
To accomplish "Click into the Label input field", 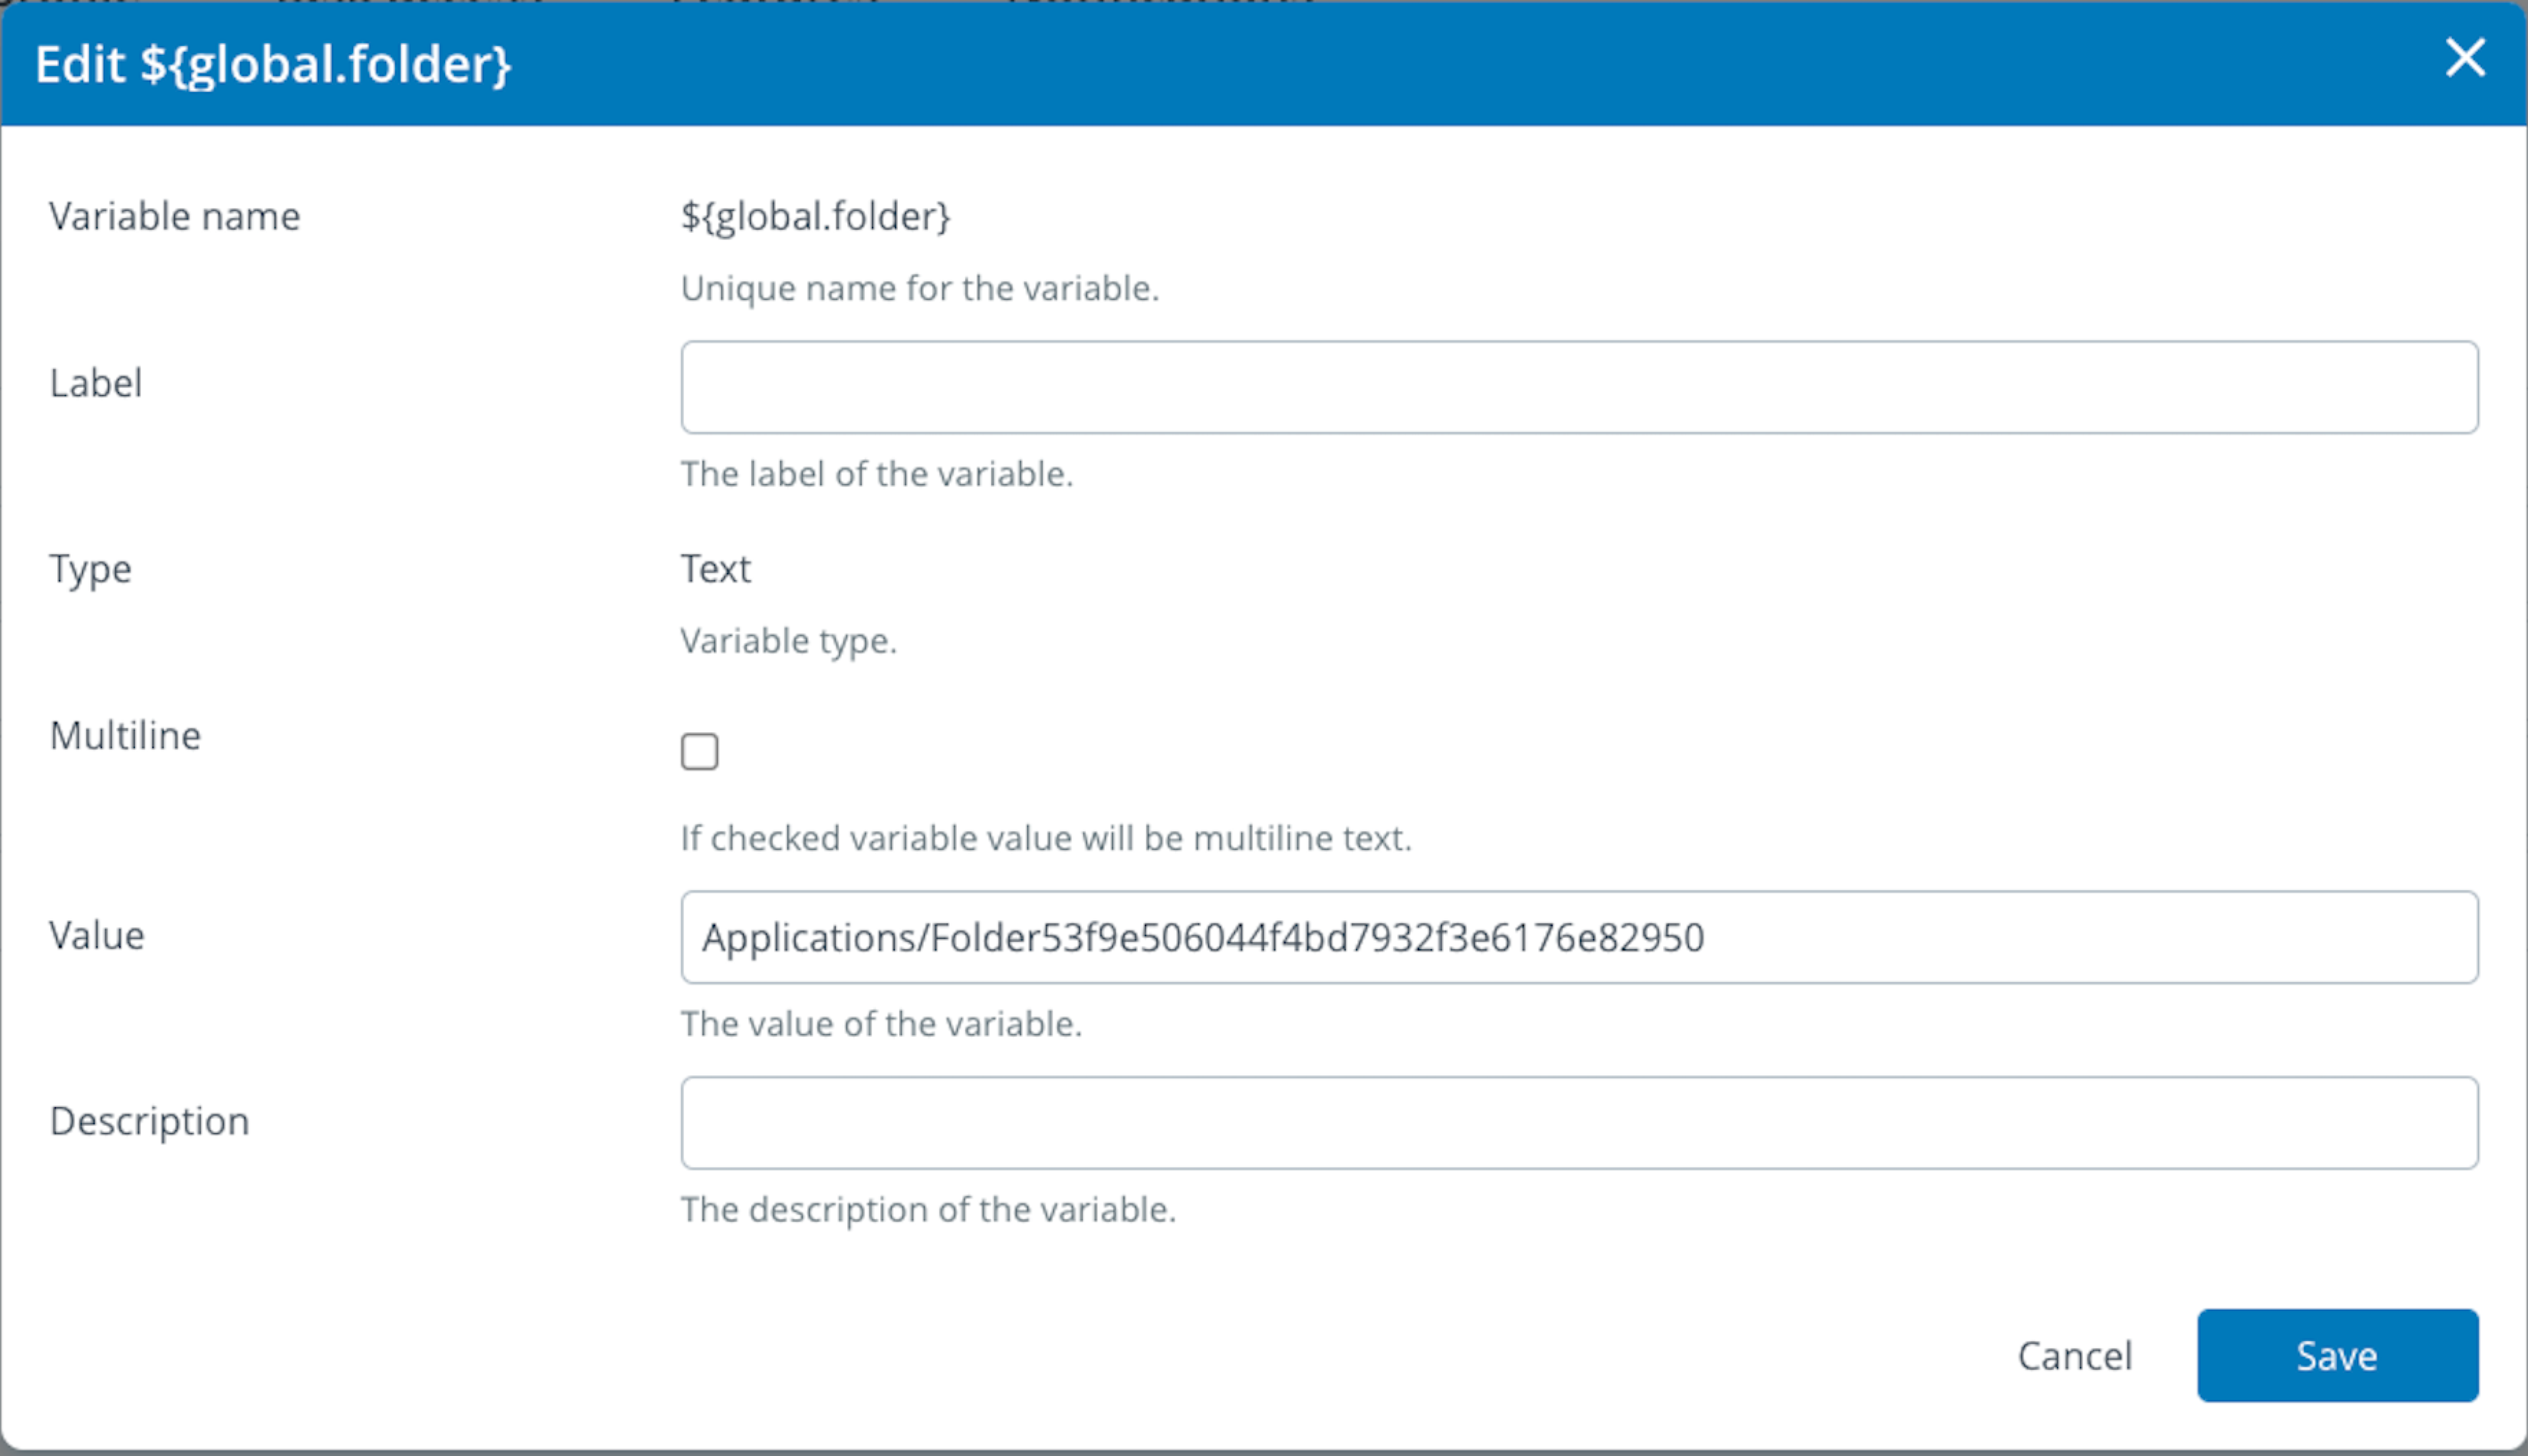I will [x=1579, y=387].
